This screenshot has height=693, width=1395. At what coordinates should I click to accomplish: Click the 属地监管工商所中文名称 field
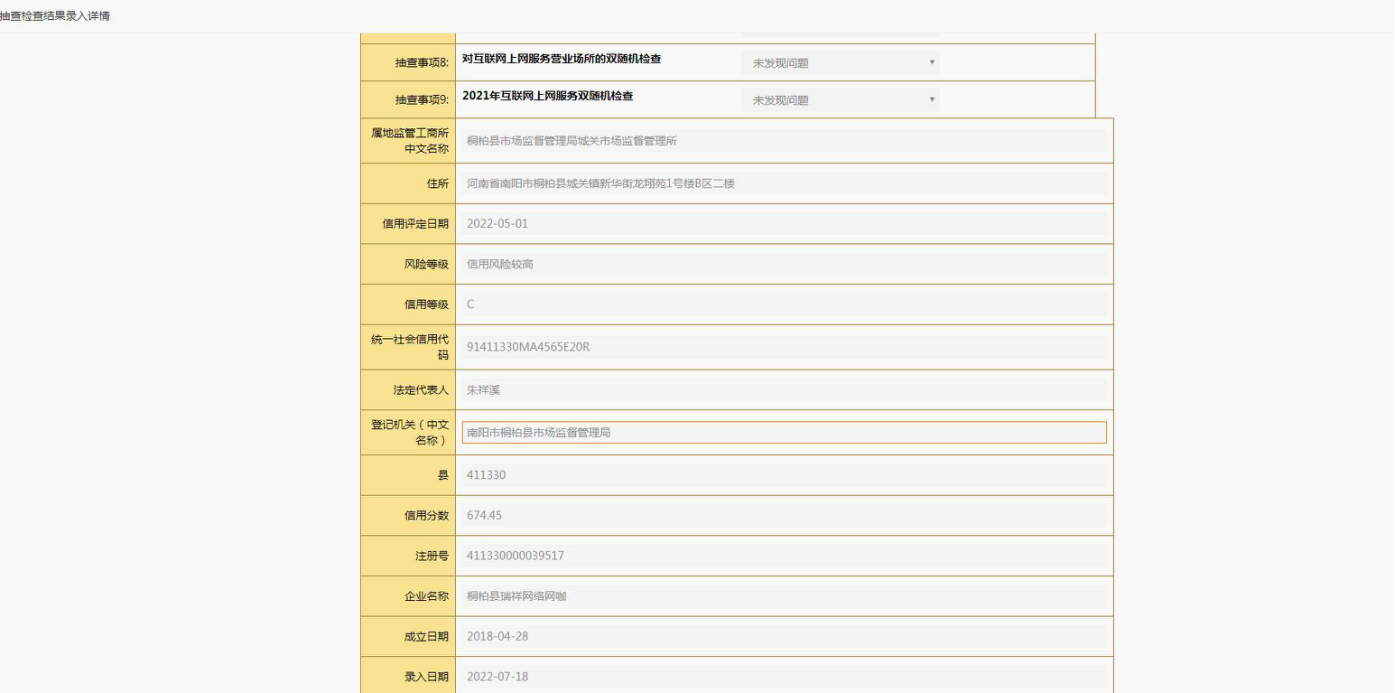(784, 141)
